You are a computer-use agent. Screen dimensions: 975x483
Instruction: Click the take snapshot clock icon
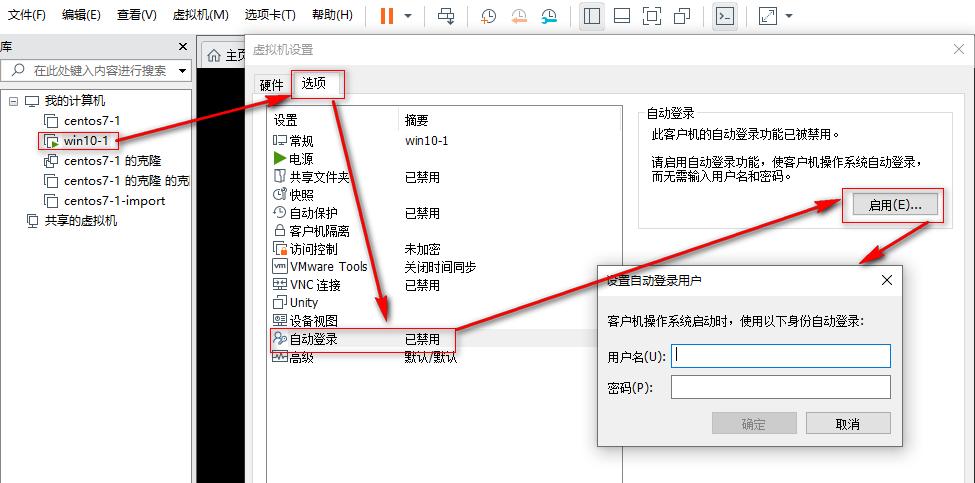[488, 16]
